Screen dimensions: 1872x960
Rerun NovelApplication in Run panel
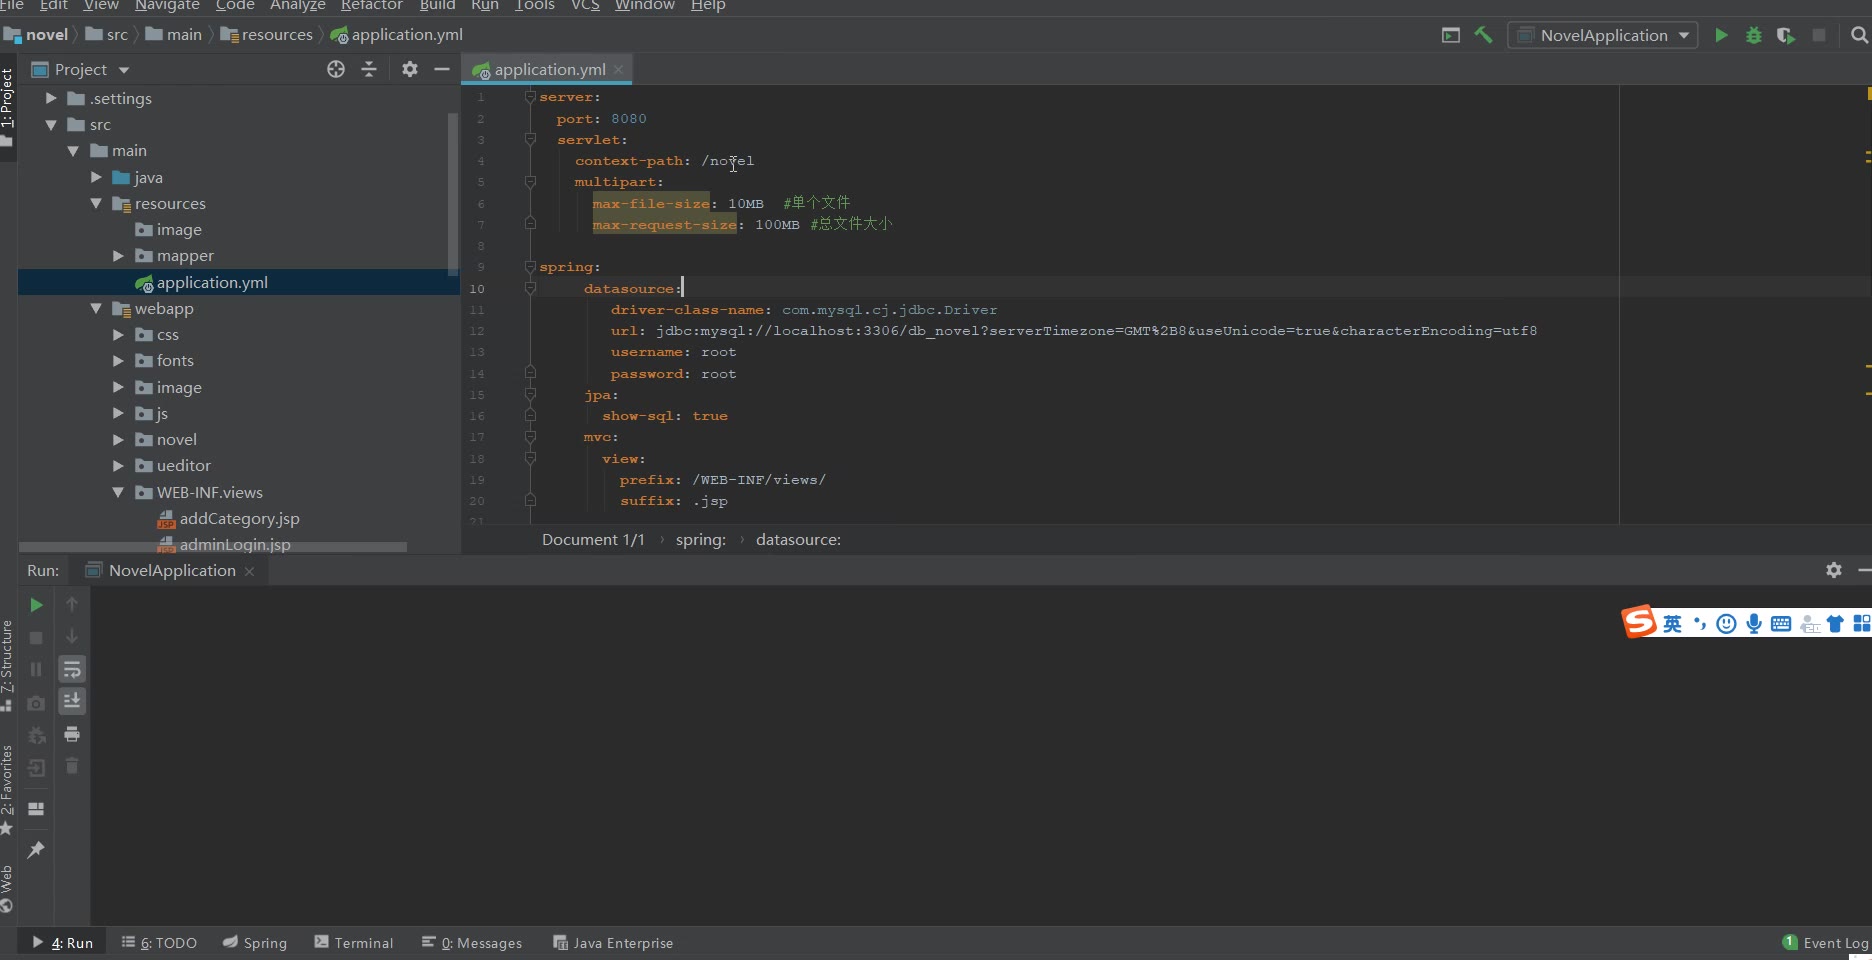pos(36,605)
